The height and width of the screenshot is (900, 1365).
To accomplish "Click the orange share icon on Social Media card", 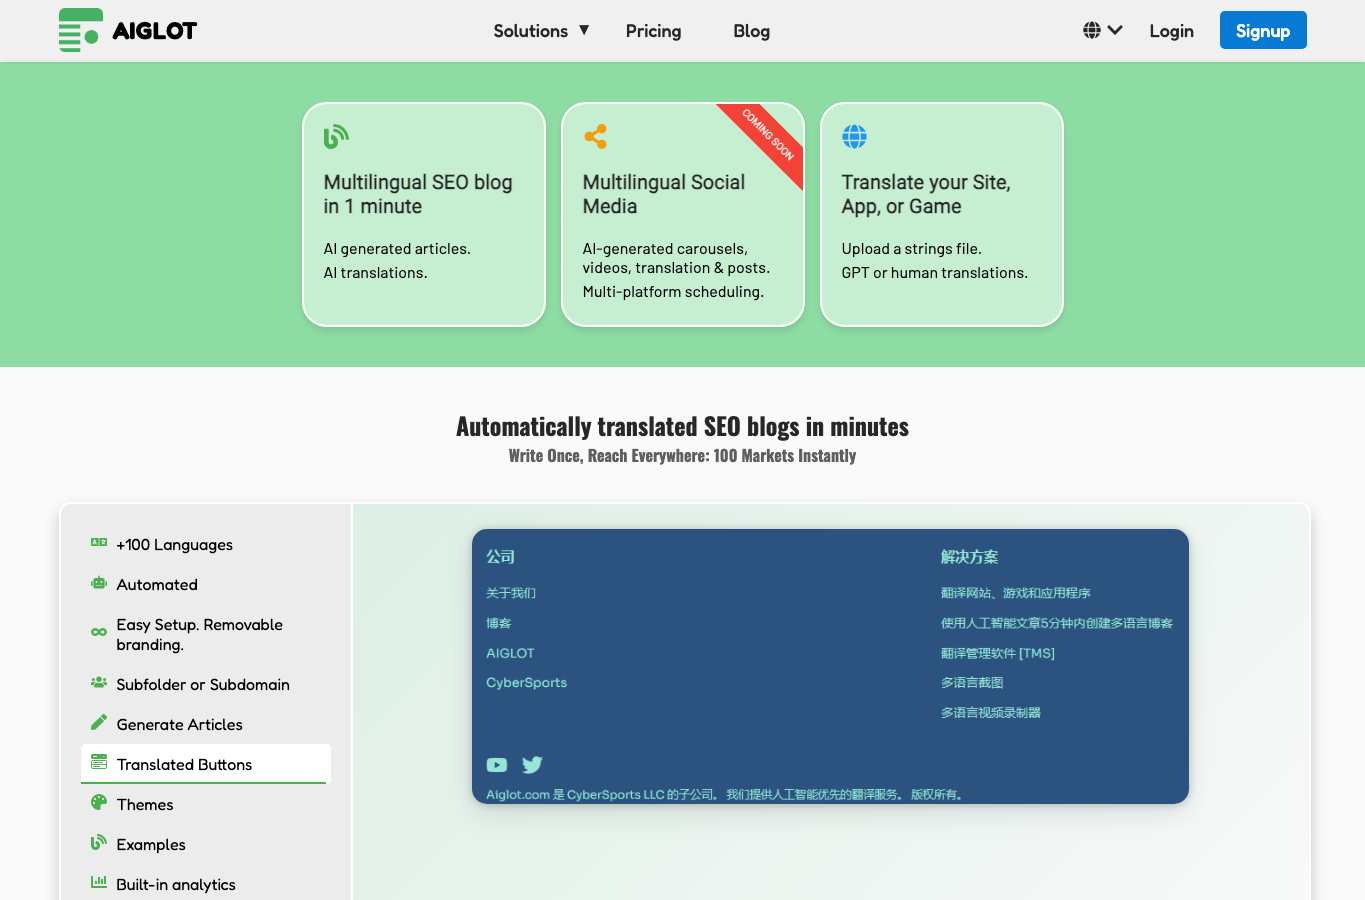I will coord(595,136).
